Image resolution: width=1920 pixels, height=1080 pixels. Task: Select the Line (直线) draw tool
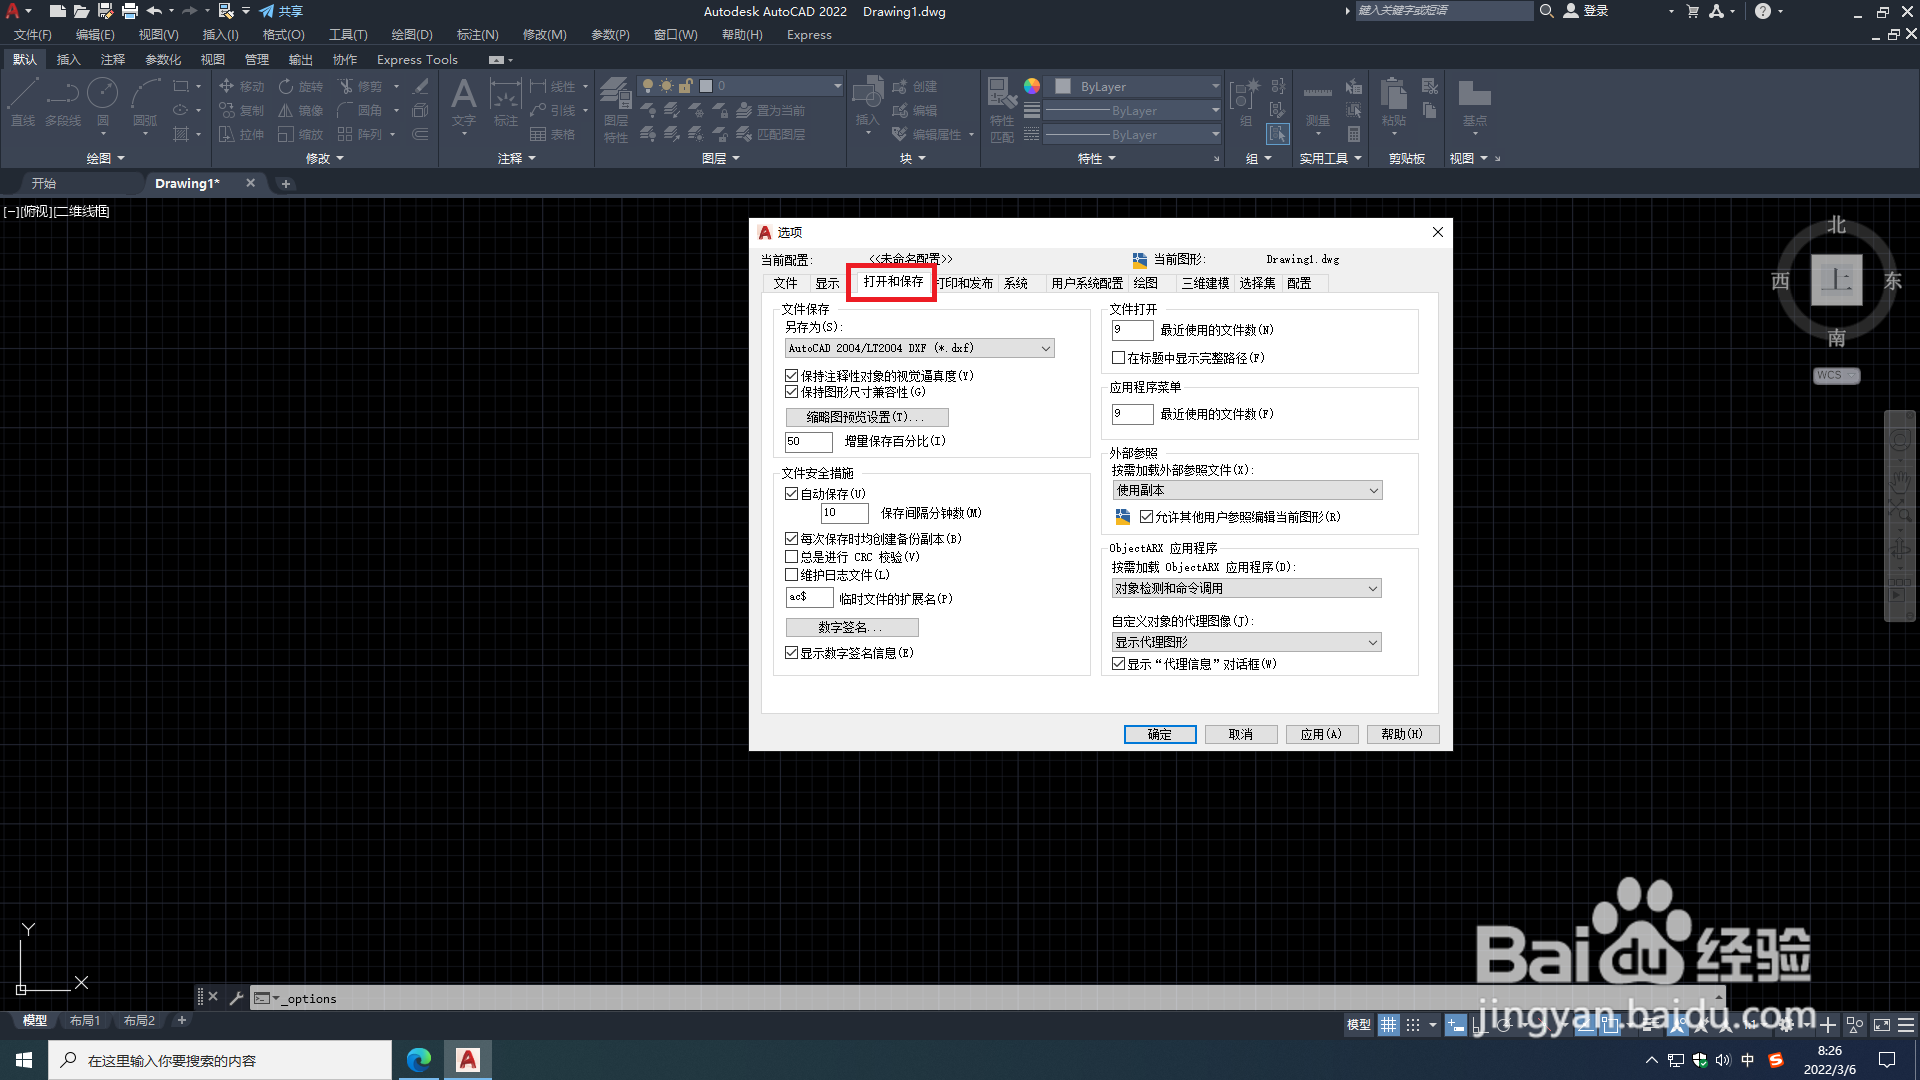[x=22, y=102]
